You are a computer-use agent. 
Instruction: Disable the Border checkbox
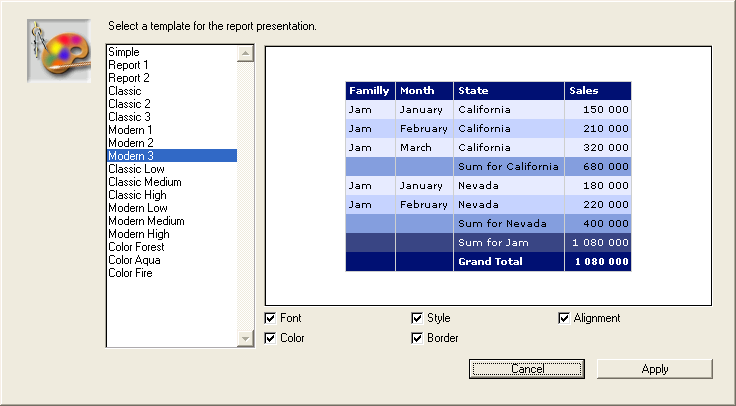click(x=418, y=338)
